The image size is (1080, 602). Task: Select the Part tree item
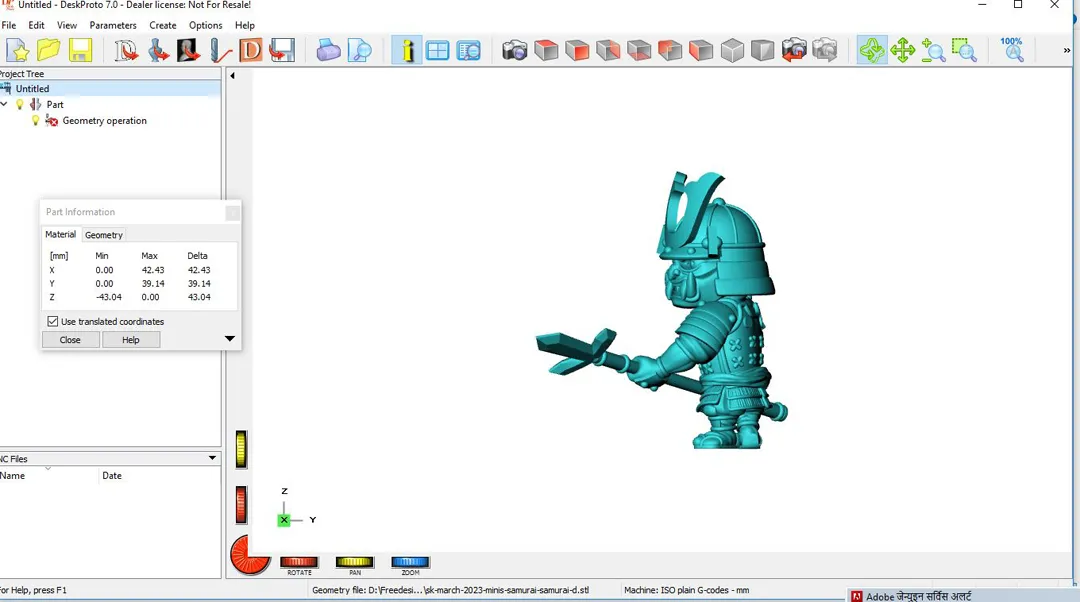point(55,105)
